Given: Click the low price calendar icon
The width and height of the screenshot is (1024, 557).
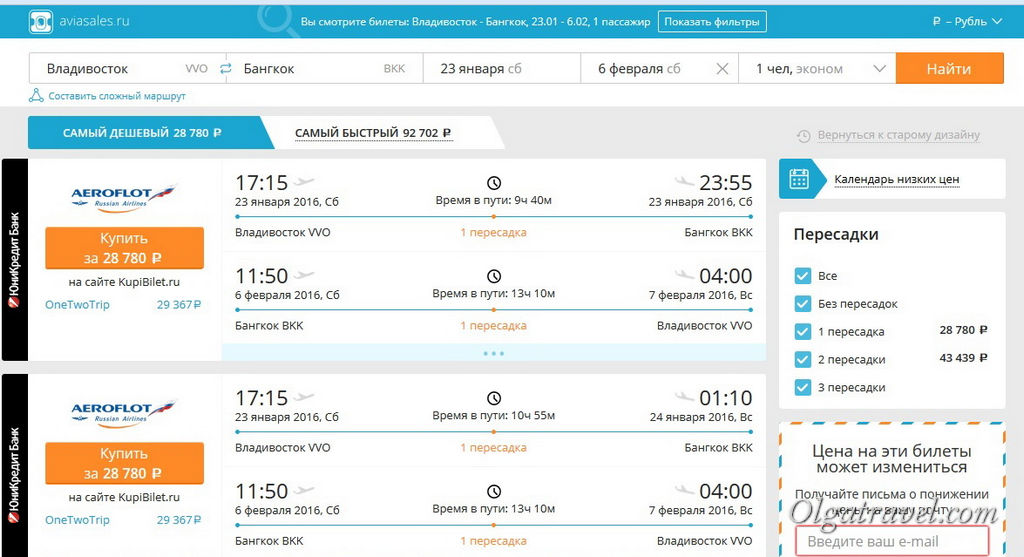Looking at the screenshot, I should point(799,179).
